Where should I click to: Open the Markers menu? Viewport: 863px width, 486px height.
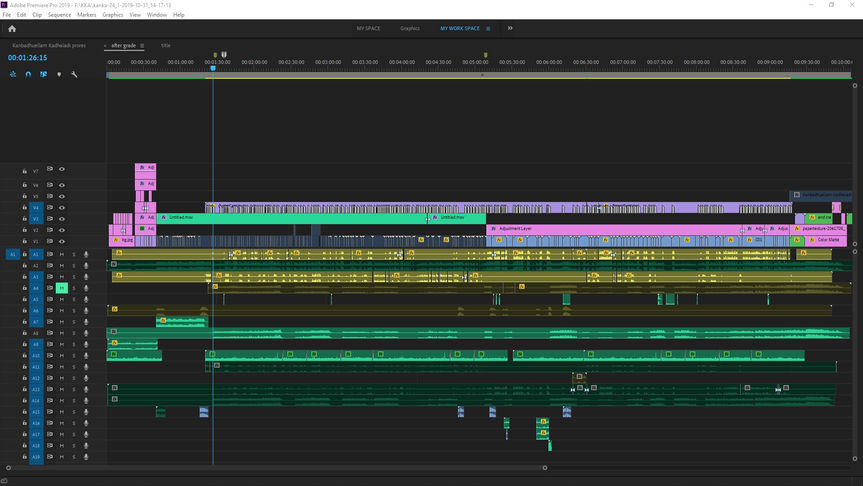pyautogui.click(x=86, y=15)
